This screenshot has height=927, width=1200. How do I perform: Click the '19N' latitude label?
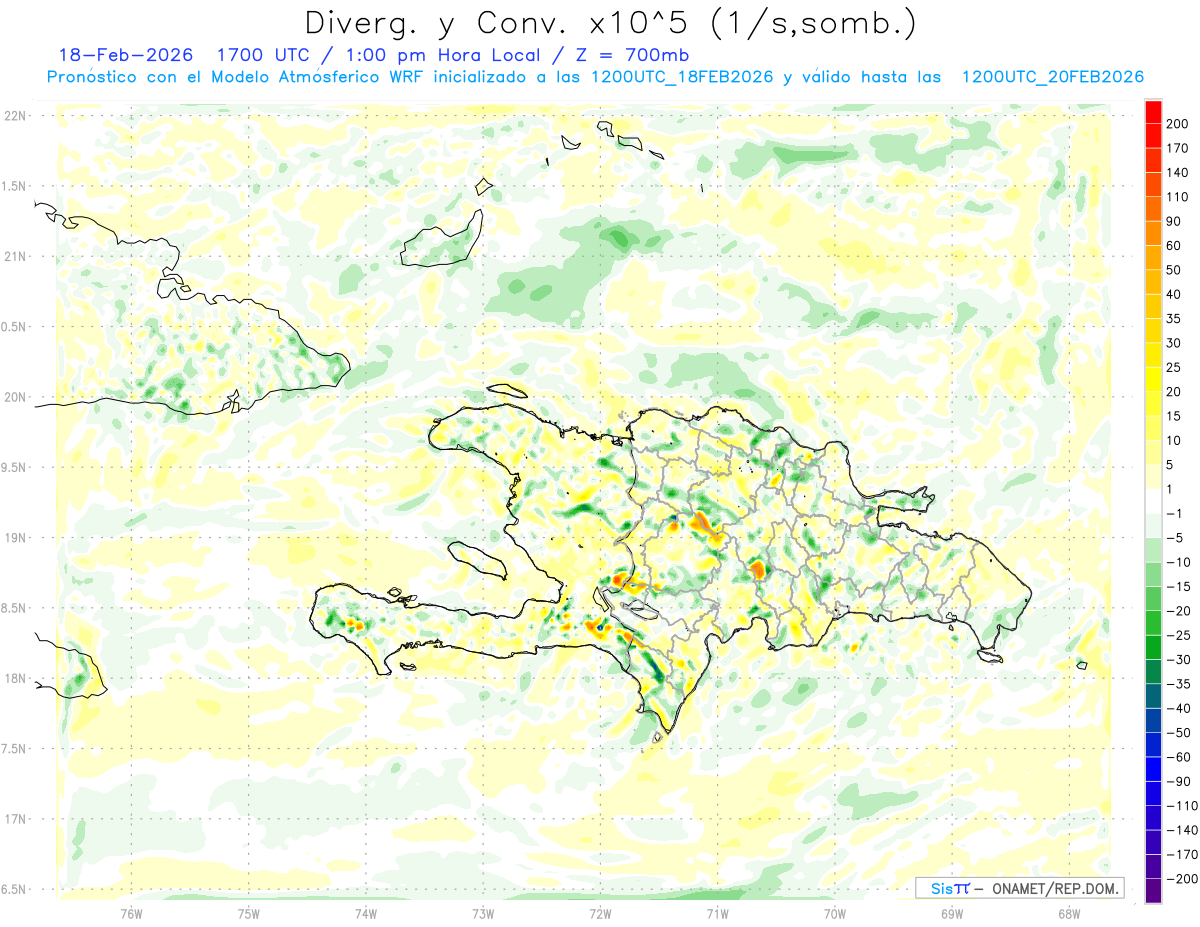(x=15, y=537)
